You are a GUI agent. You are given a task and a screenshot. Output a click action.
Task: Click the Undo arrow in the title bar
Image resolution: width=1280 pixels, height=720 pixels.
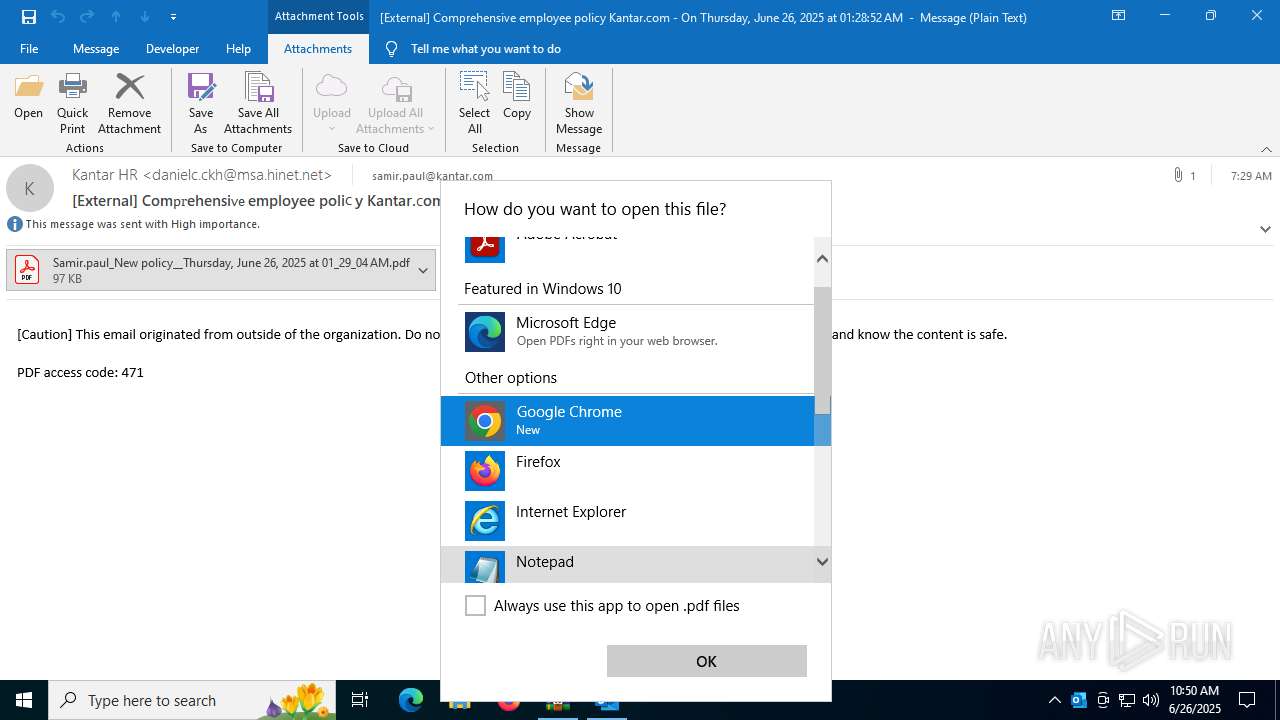tap(58, 16)
